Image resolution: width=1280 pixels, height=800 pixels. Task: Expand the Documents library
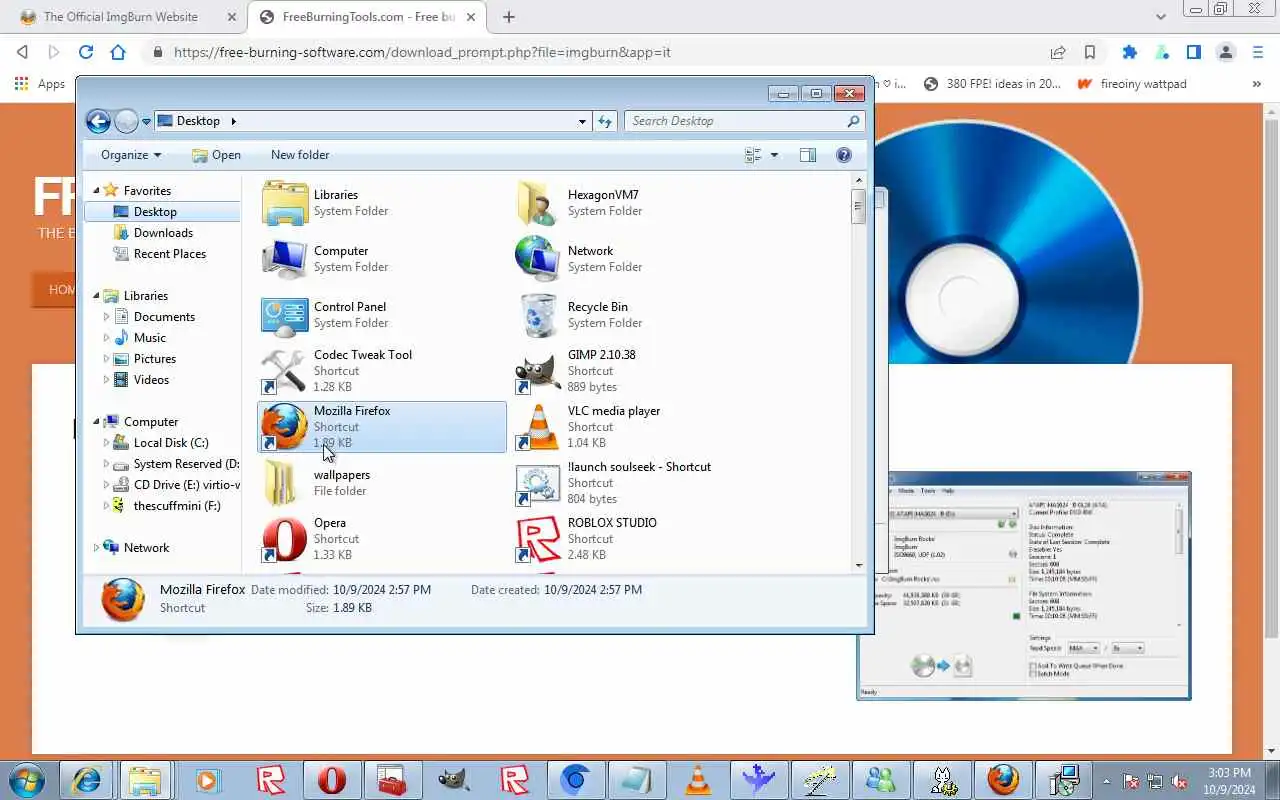[106, 317]
